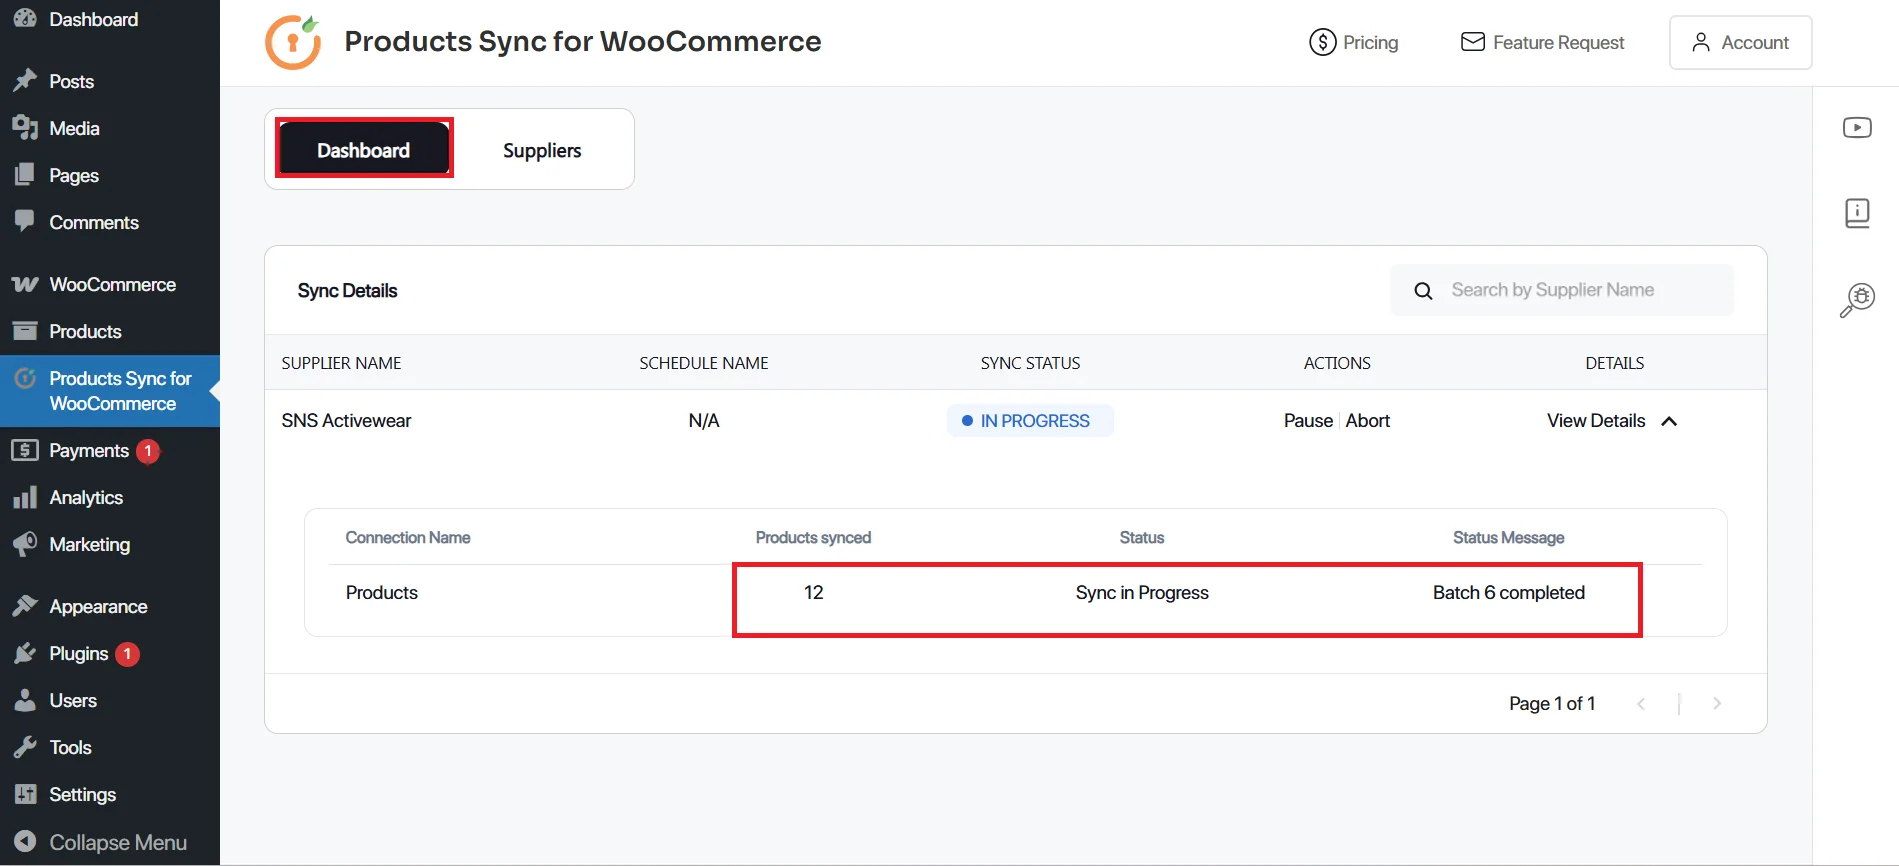Click Plugins update count badge

pyautogui.click(x=127, y=654)
